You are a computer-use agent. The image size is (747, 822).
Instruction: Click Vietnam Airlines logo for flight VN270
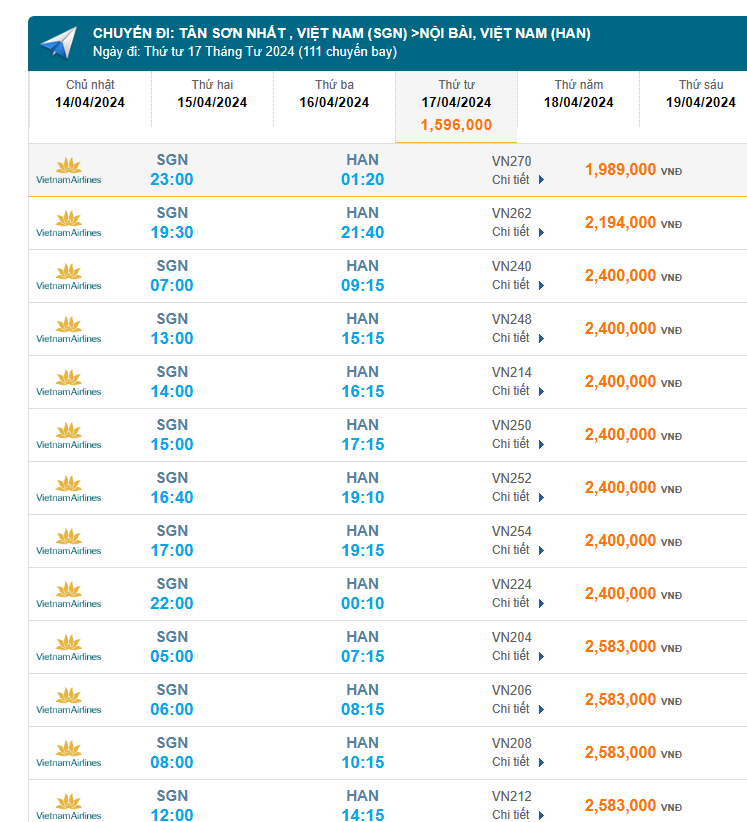pos(68,171)
